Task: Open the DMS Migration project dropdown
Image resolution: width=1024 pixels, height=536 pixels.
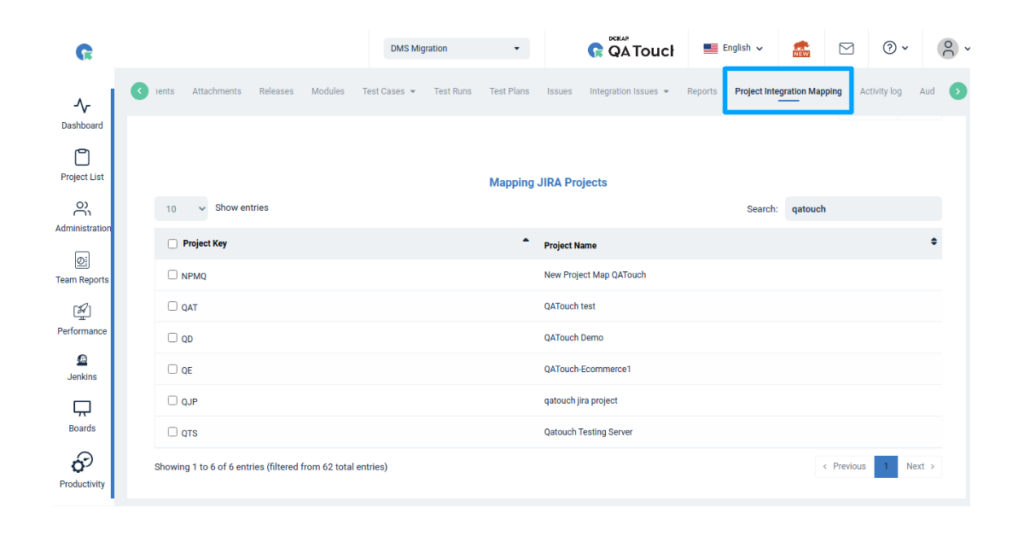Action: point(456,48)
